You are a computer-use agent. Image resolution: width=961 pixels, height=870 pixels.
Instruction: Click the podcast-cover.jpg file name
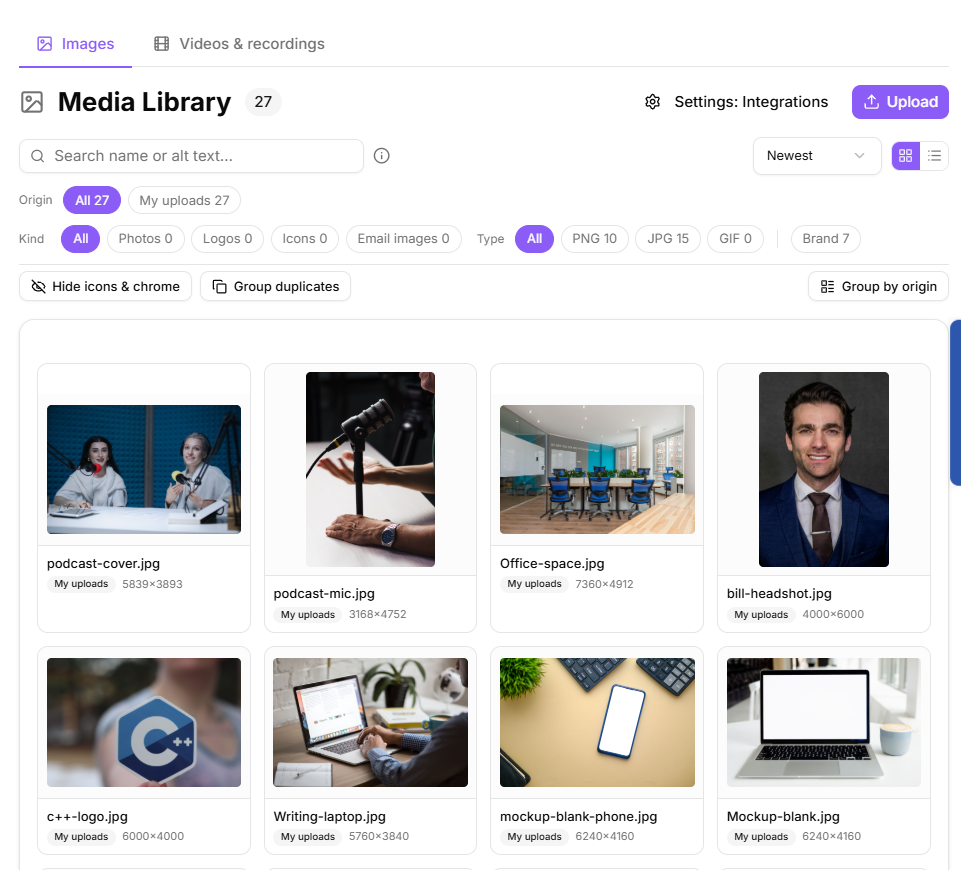[104, 564]
